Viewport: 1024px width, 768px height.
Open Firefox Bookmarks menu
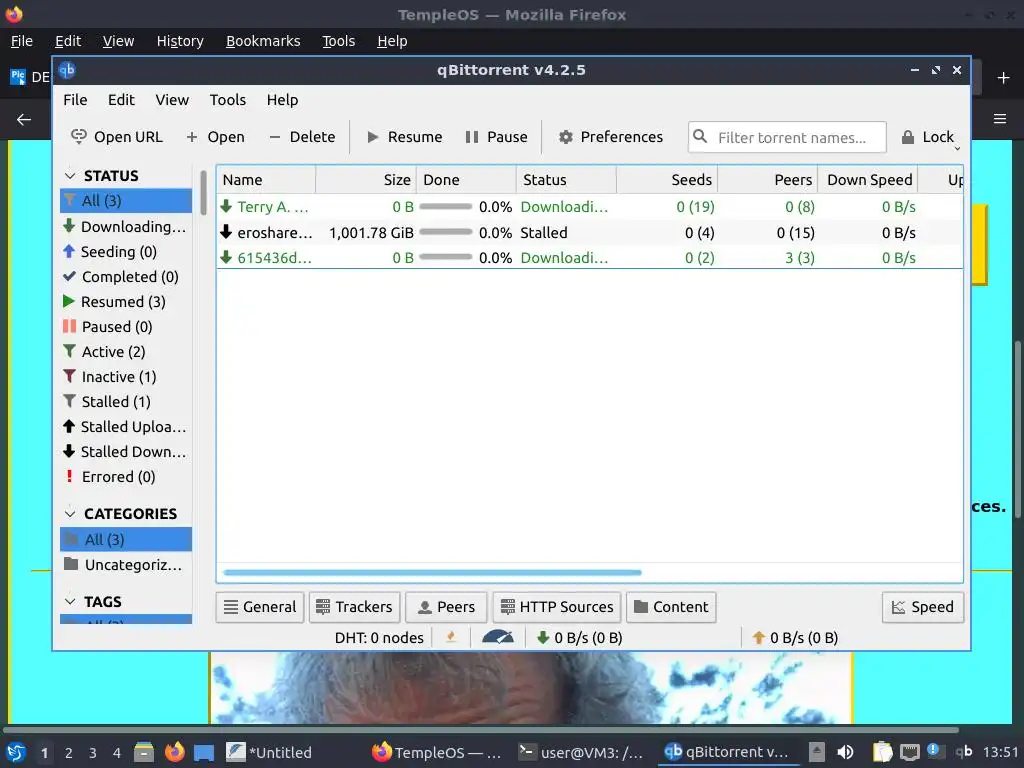coord(263,41)
